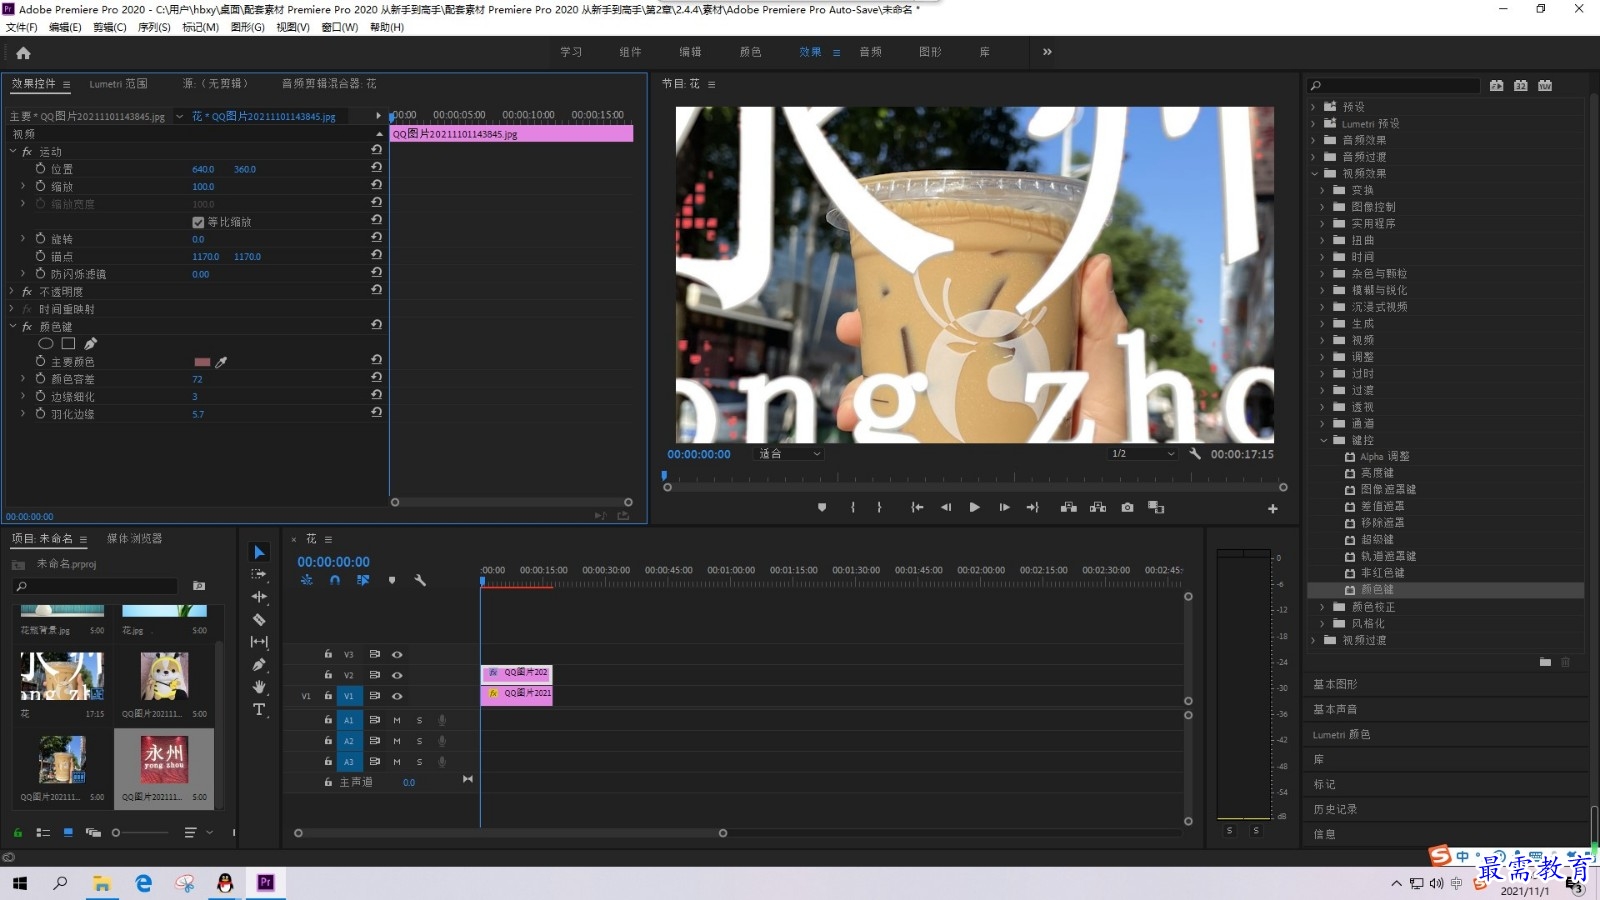
Task: Toggle 位置 stopwatch animation
Action: 40,169
